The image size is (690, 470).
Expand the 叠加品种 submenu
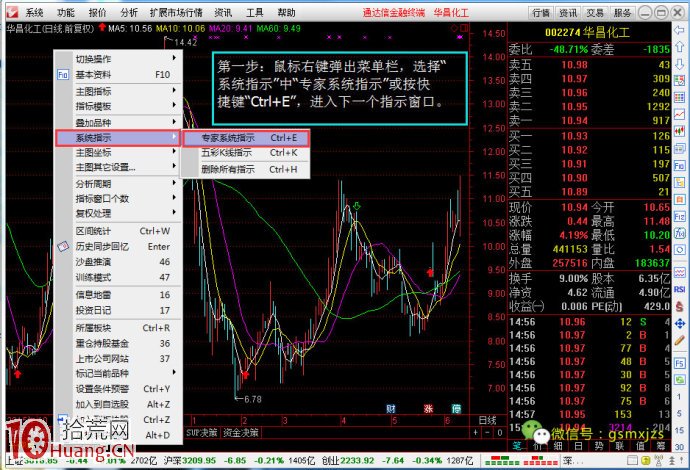point(118,122)
